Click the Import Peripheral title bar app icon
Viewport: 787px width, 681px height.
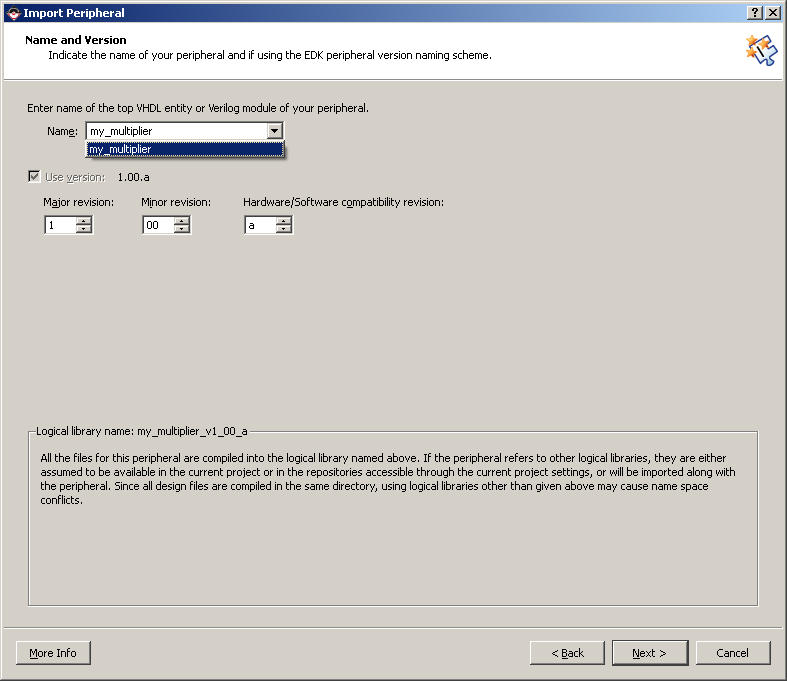click(x=14, y=13)
